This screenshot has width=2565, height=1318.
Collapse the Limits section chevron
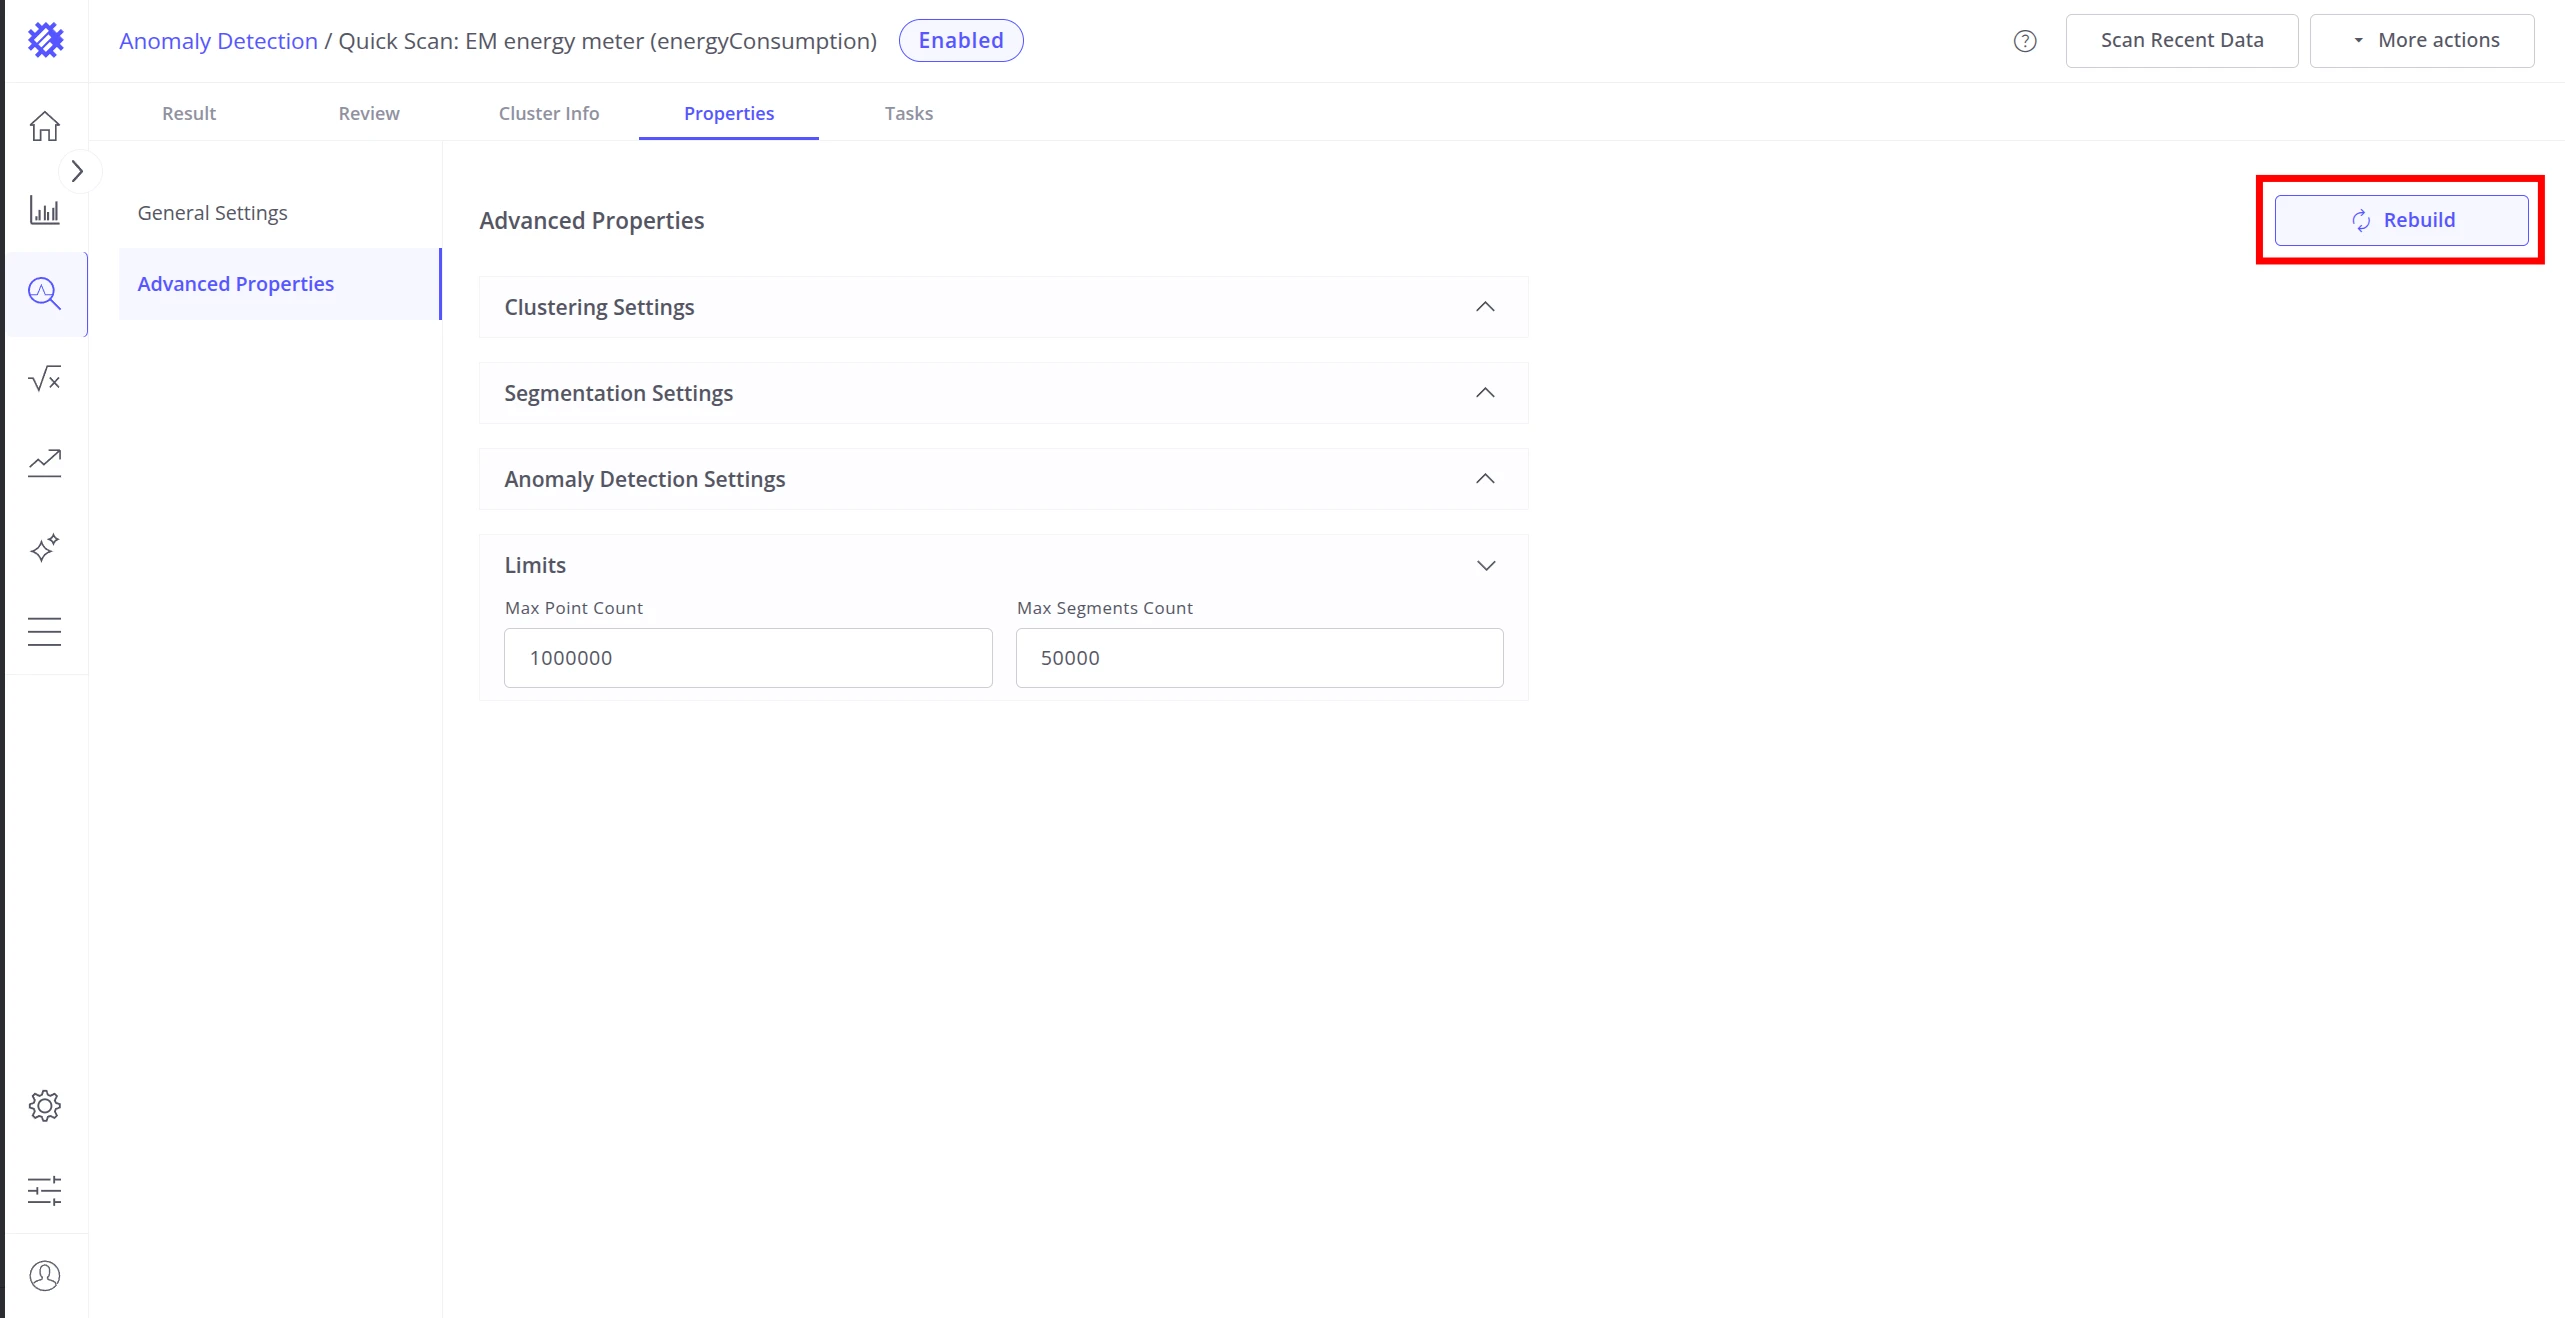click(x=1486, y=566)
